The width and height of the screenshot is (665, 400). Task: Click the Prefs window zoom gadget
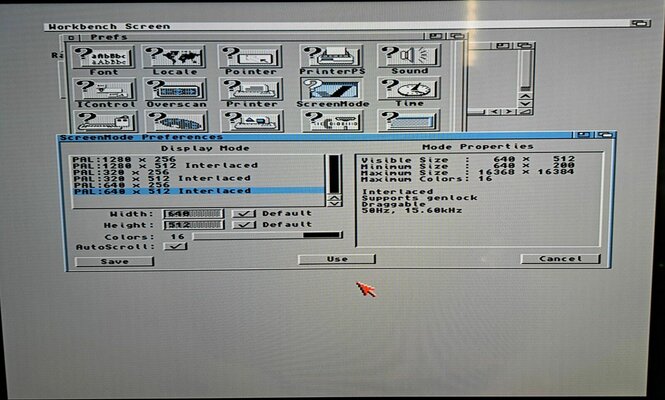(436, 36)
